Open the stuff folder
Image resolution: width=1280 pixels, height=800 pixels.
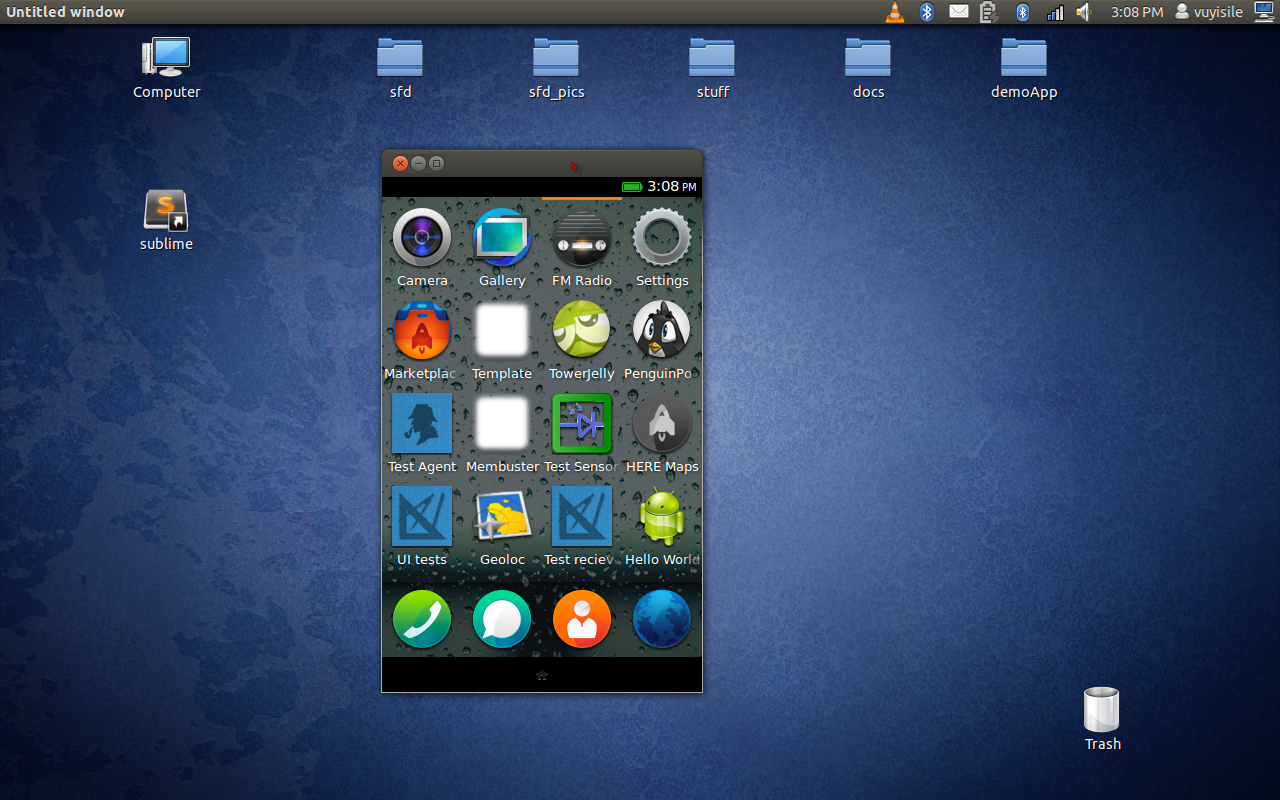(712, 68)
